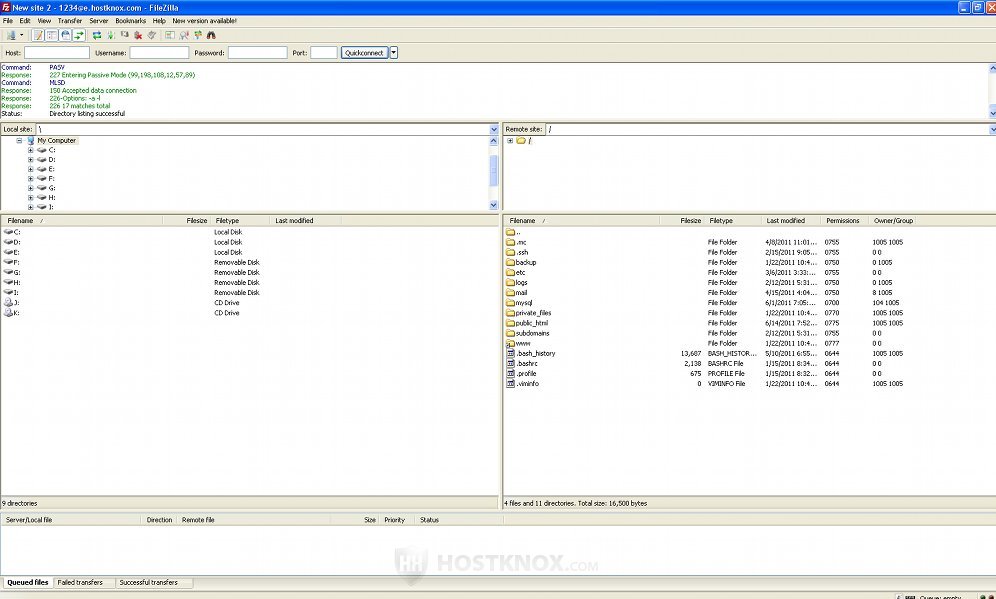Open the Quickconnect history dropdown arrow

click(x=394, y=53)
